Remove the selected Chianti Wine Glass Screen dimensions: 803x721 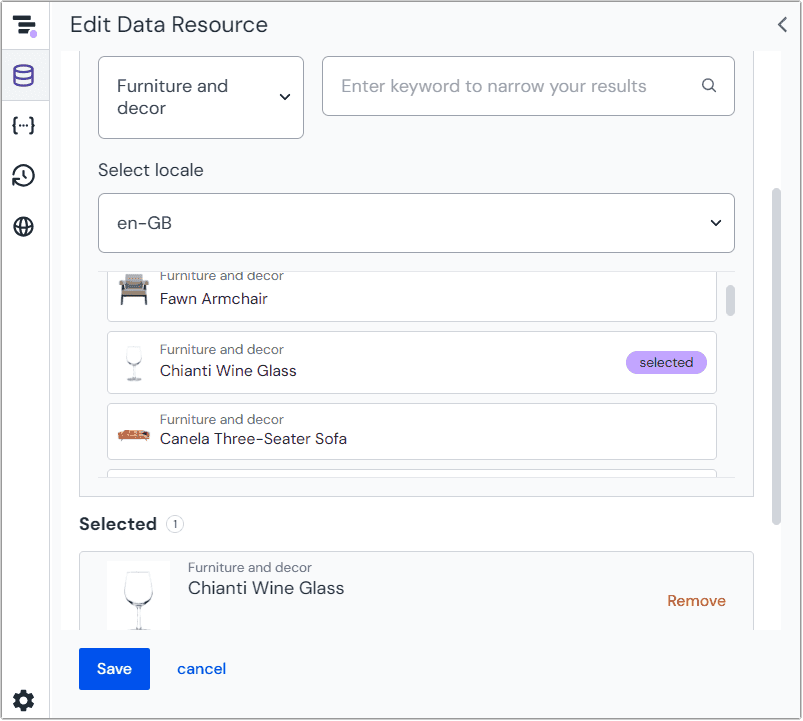pyautogui.click(x=696, y=601)
